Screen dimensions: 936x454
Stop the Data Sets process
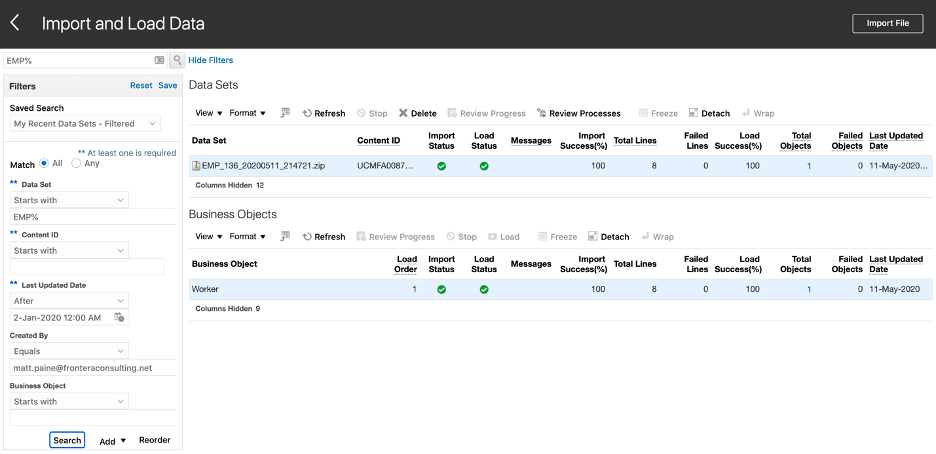click(x=372, y=113)
